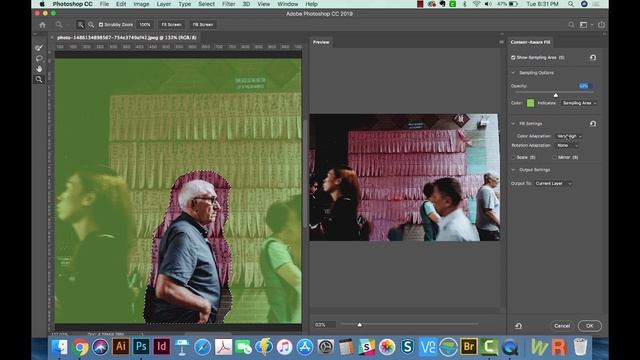Select the photo jpeg document tab
Screen dimensions: 640x360
point(127,38)
